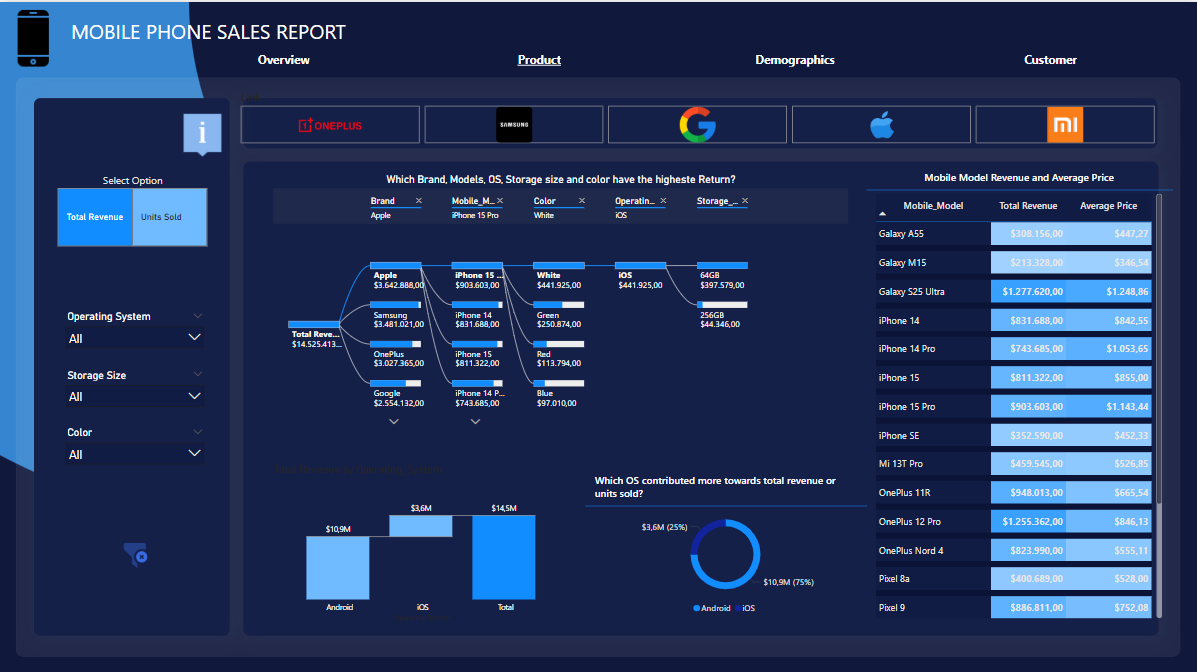Click the Pixel 8a table row
The height and width of the screenshot is (672, 1197).
1013,579
